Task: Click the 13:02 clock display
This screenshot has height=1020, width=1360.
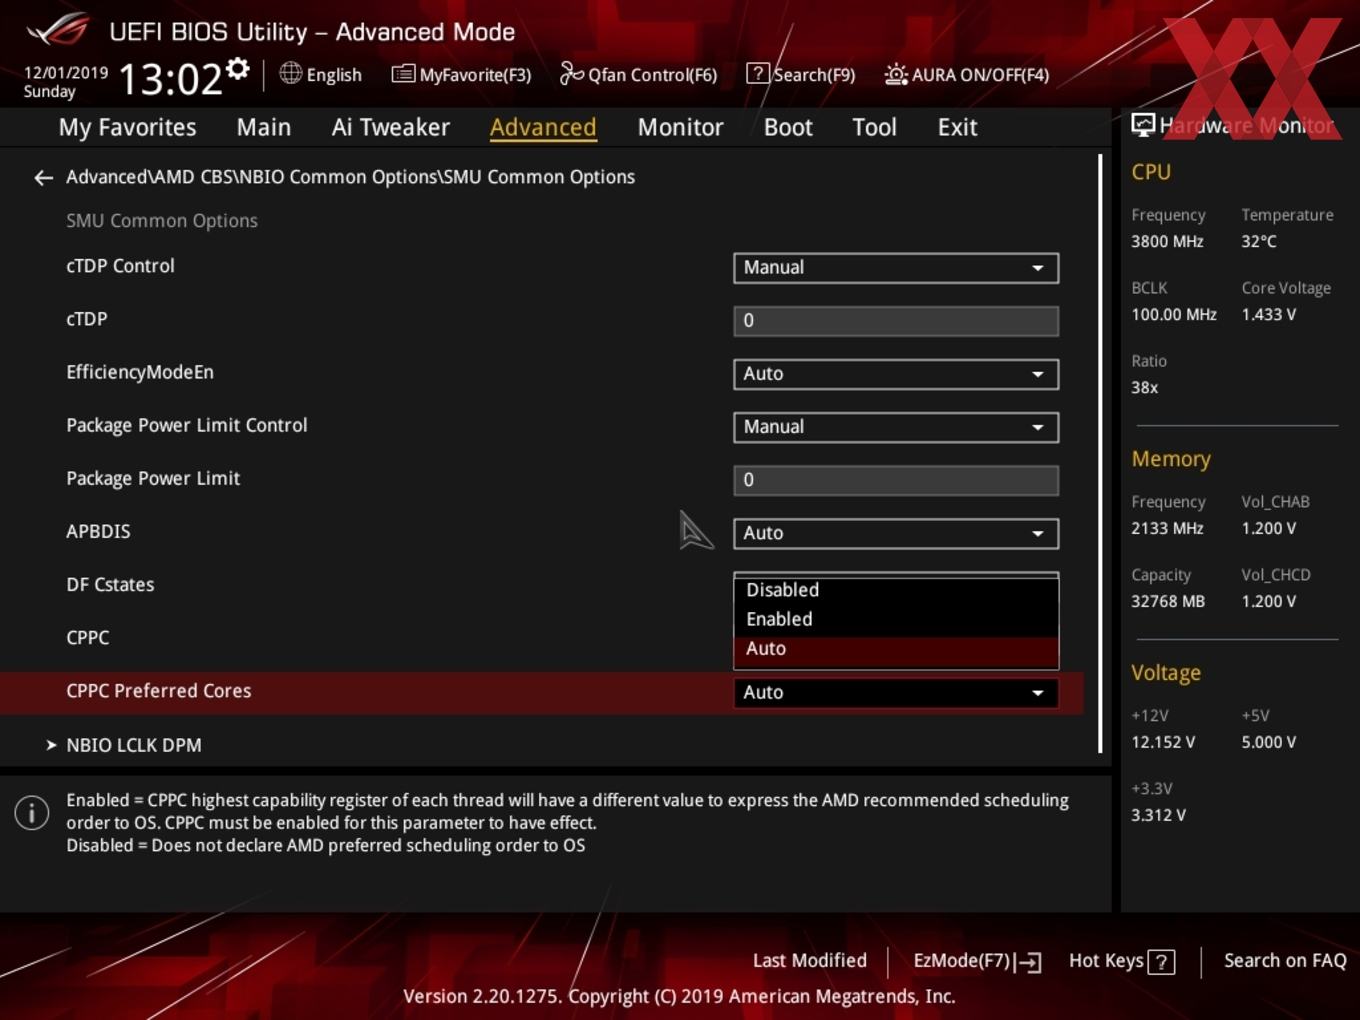Action: click(x=170, y=79)
